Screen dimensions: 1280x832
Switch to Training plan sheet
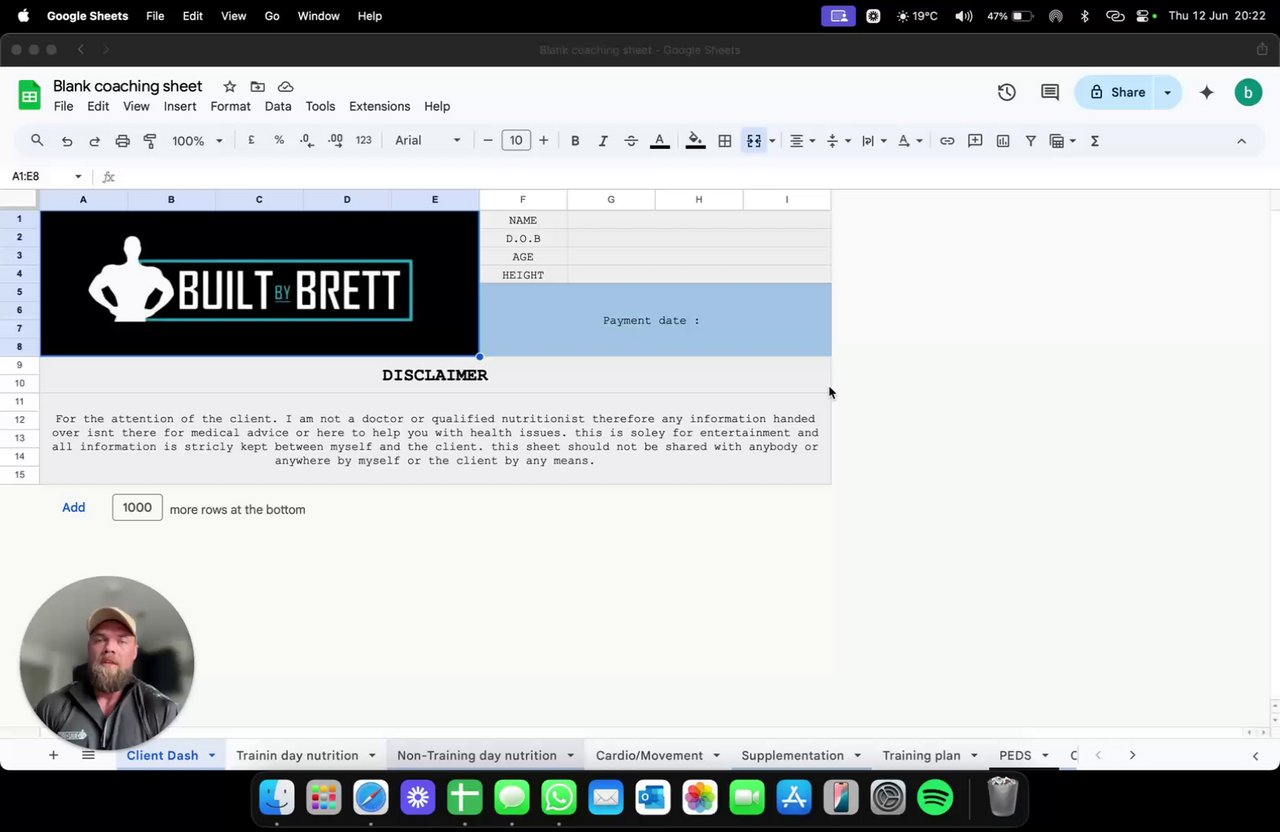921,755
